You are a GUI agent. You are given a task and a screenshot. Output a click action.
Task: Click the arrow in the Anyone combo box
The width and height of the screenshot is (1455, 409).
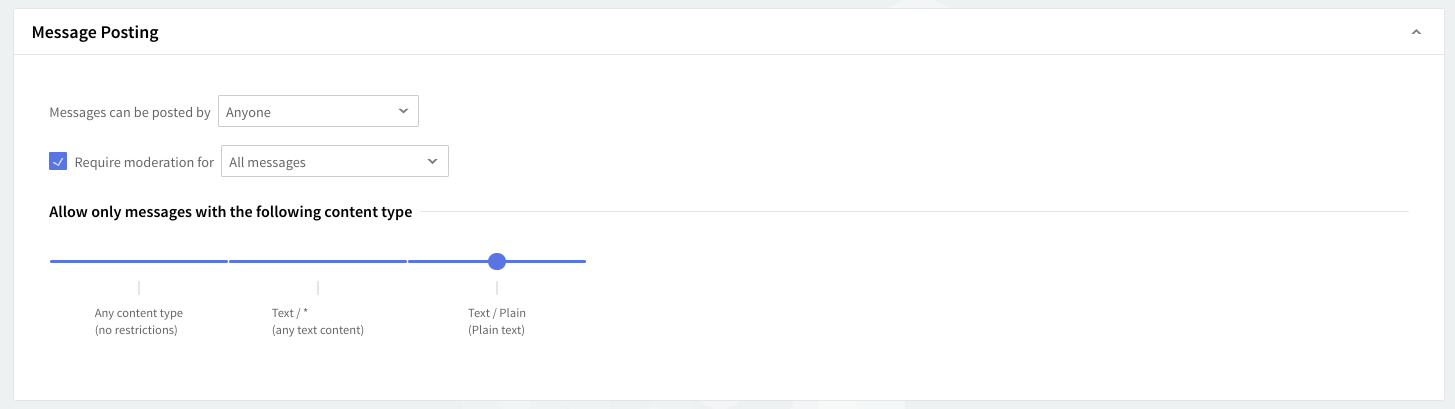tap(403, 111)
